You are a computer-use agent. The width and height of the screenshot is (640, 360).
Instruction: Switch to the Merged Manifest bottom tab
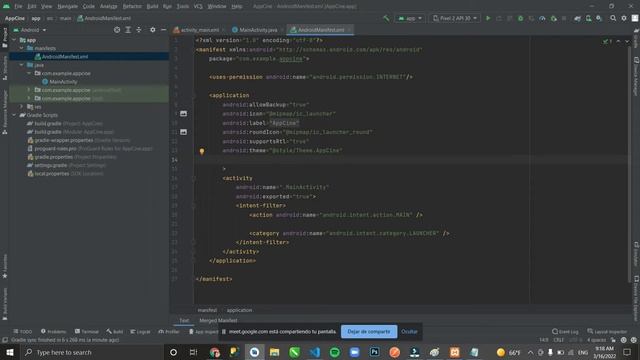click(218, 320)
